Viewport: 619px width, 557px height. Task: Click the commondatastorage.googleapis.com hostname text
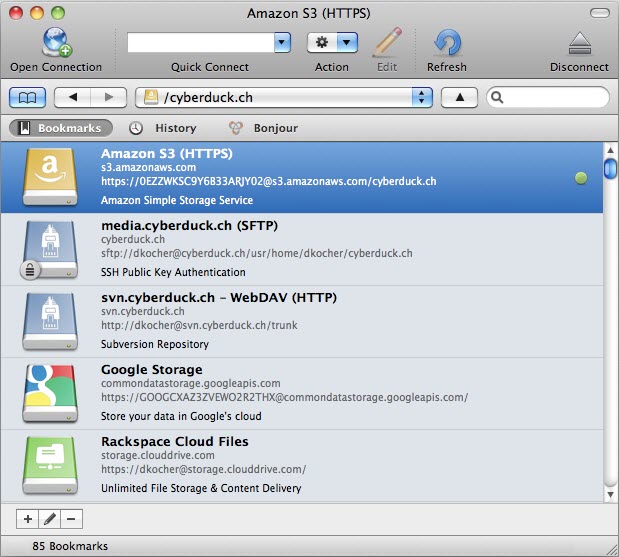click(191, 383)
